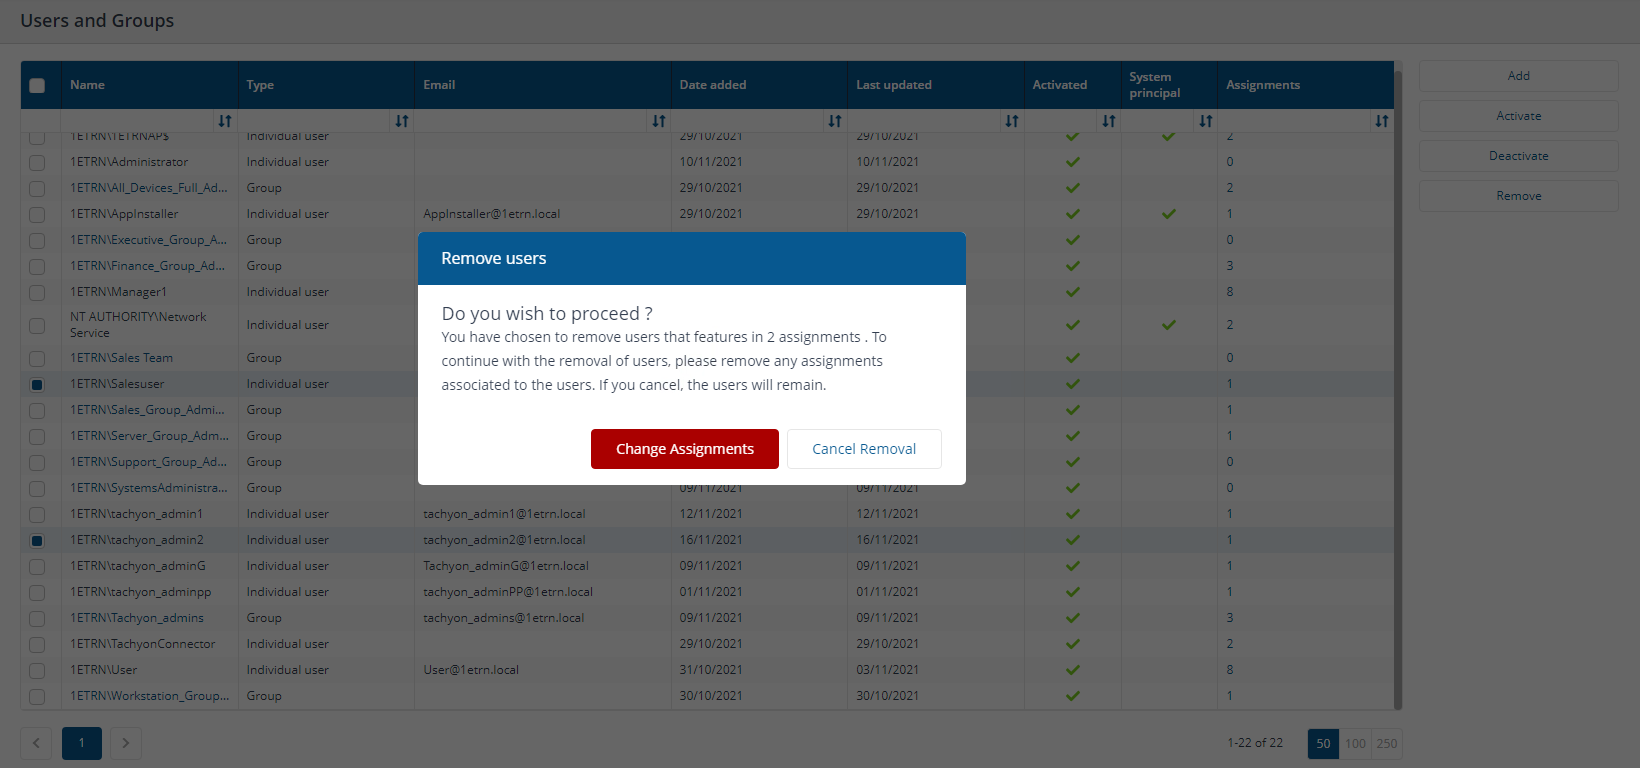Viewport: 1640px width, 768px height.
Task: Check the 1ETRN\Administrator row checkbox
Action: (x=37, y=163)
